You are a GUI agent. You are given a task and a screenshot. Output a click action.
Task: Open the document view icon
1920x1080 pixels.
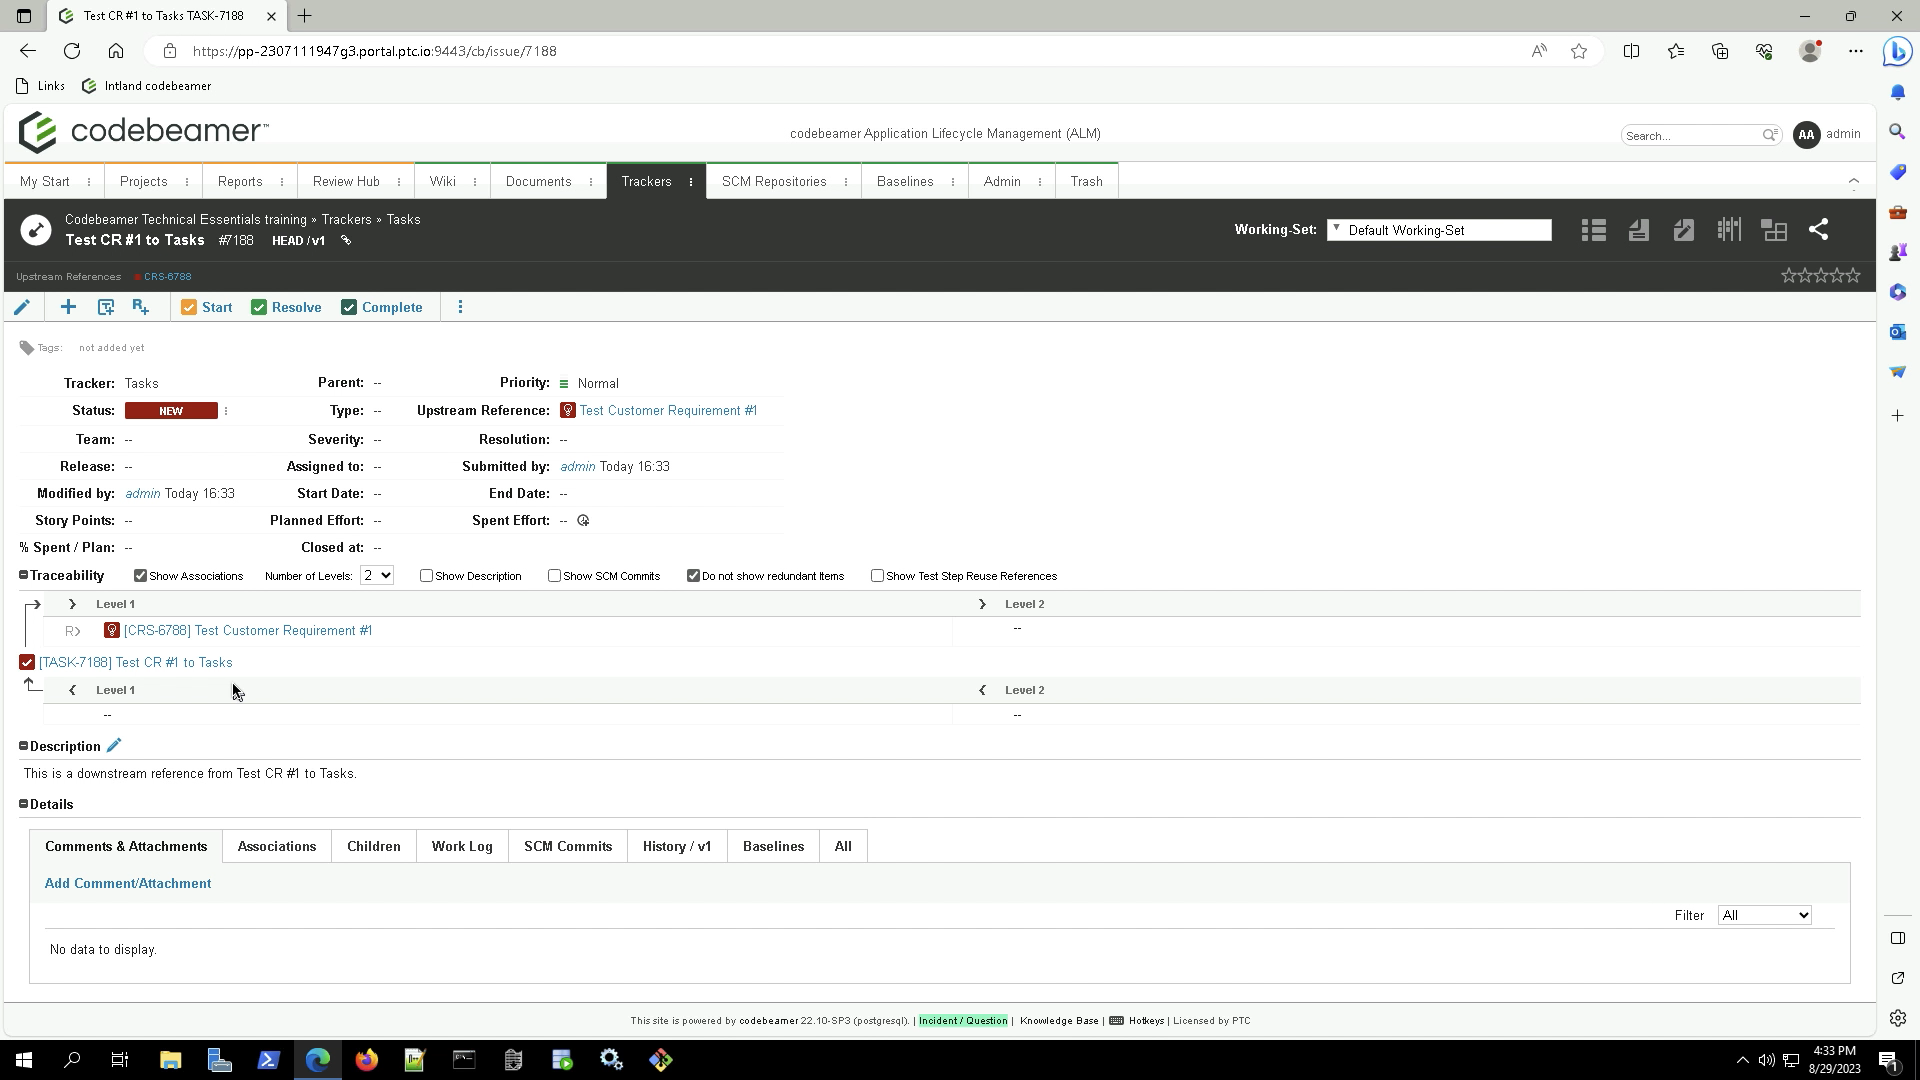click(x=1638, y=230)
